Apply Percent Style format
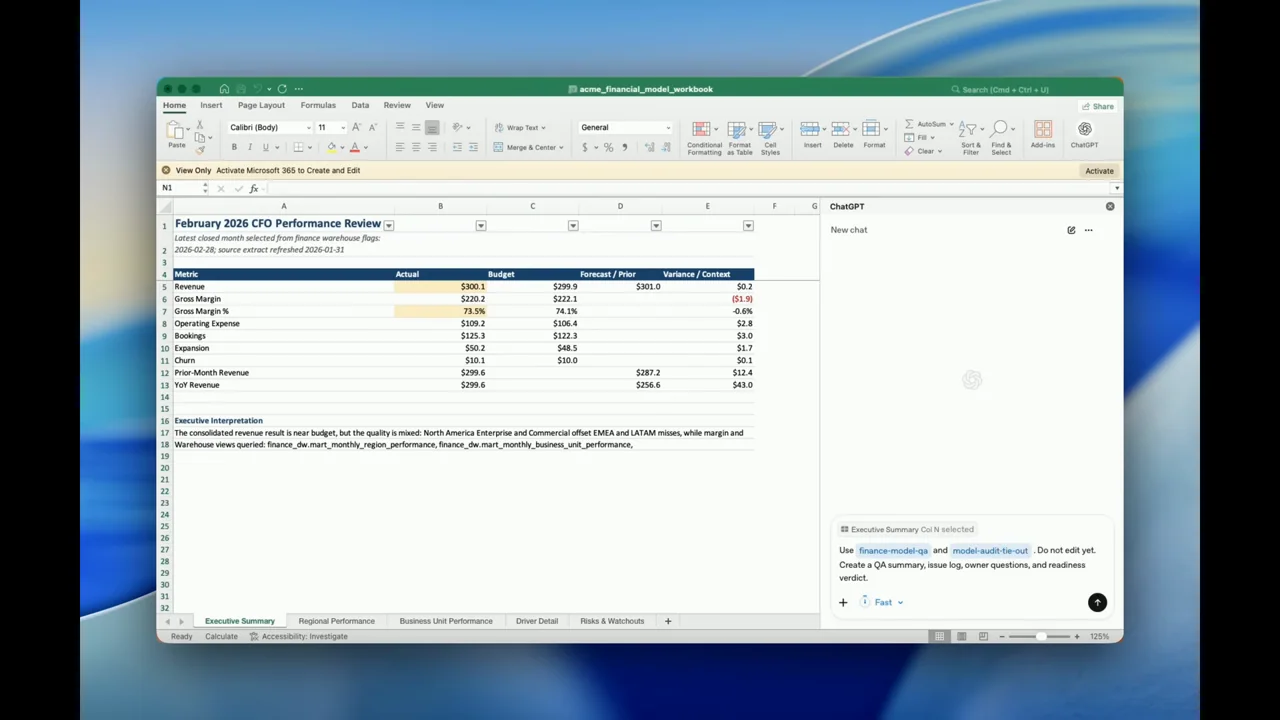Viewport: 1280px width, 720px height. click(x=608, y=147)
